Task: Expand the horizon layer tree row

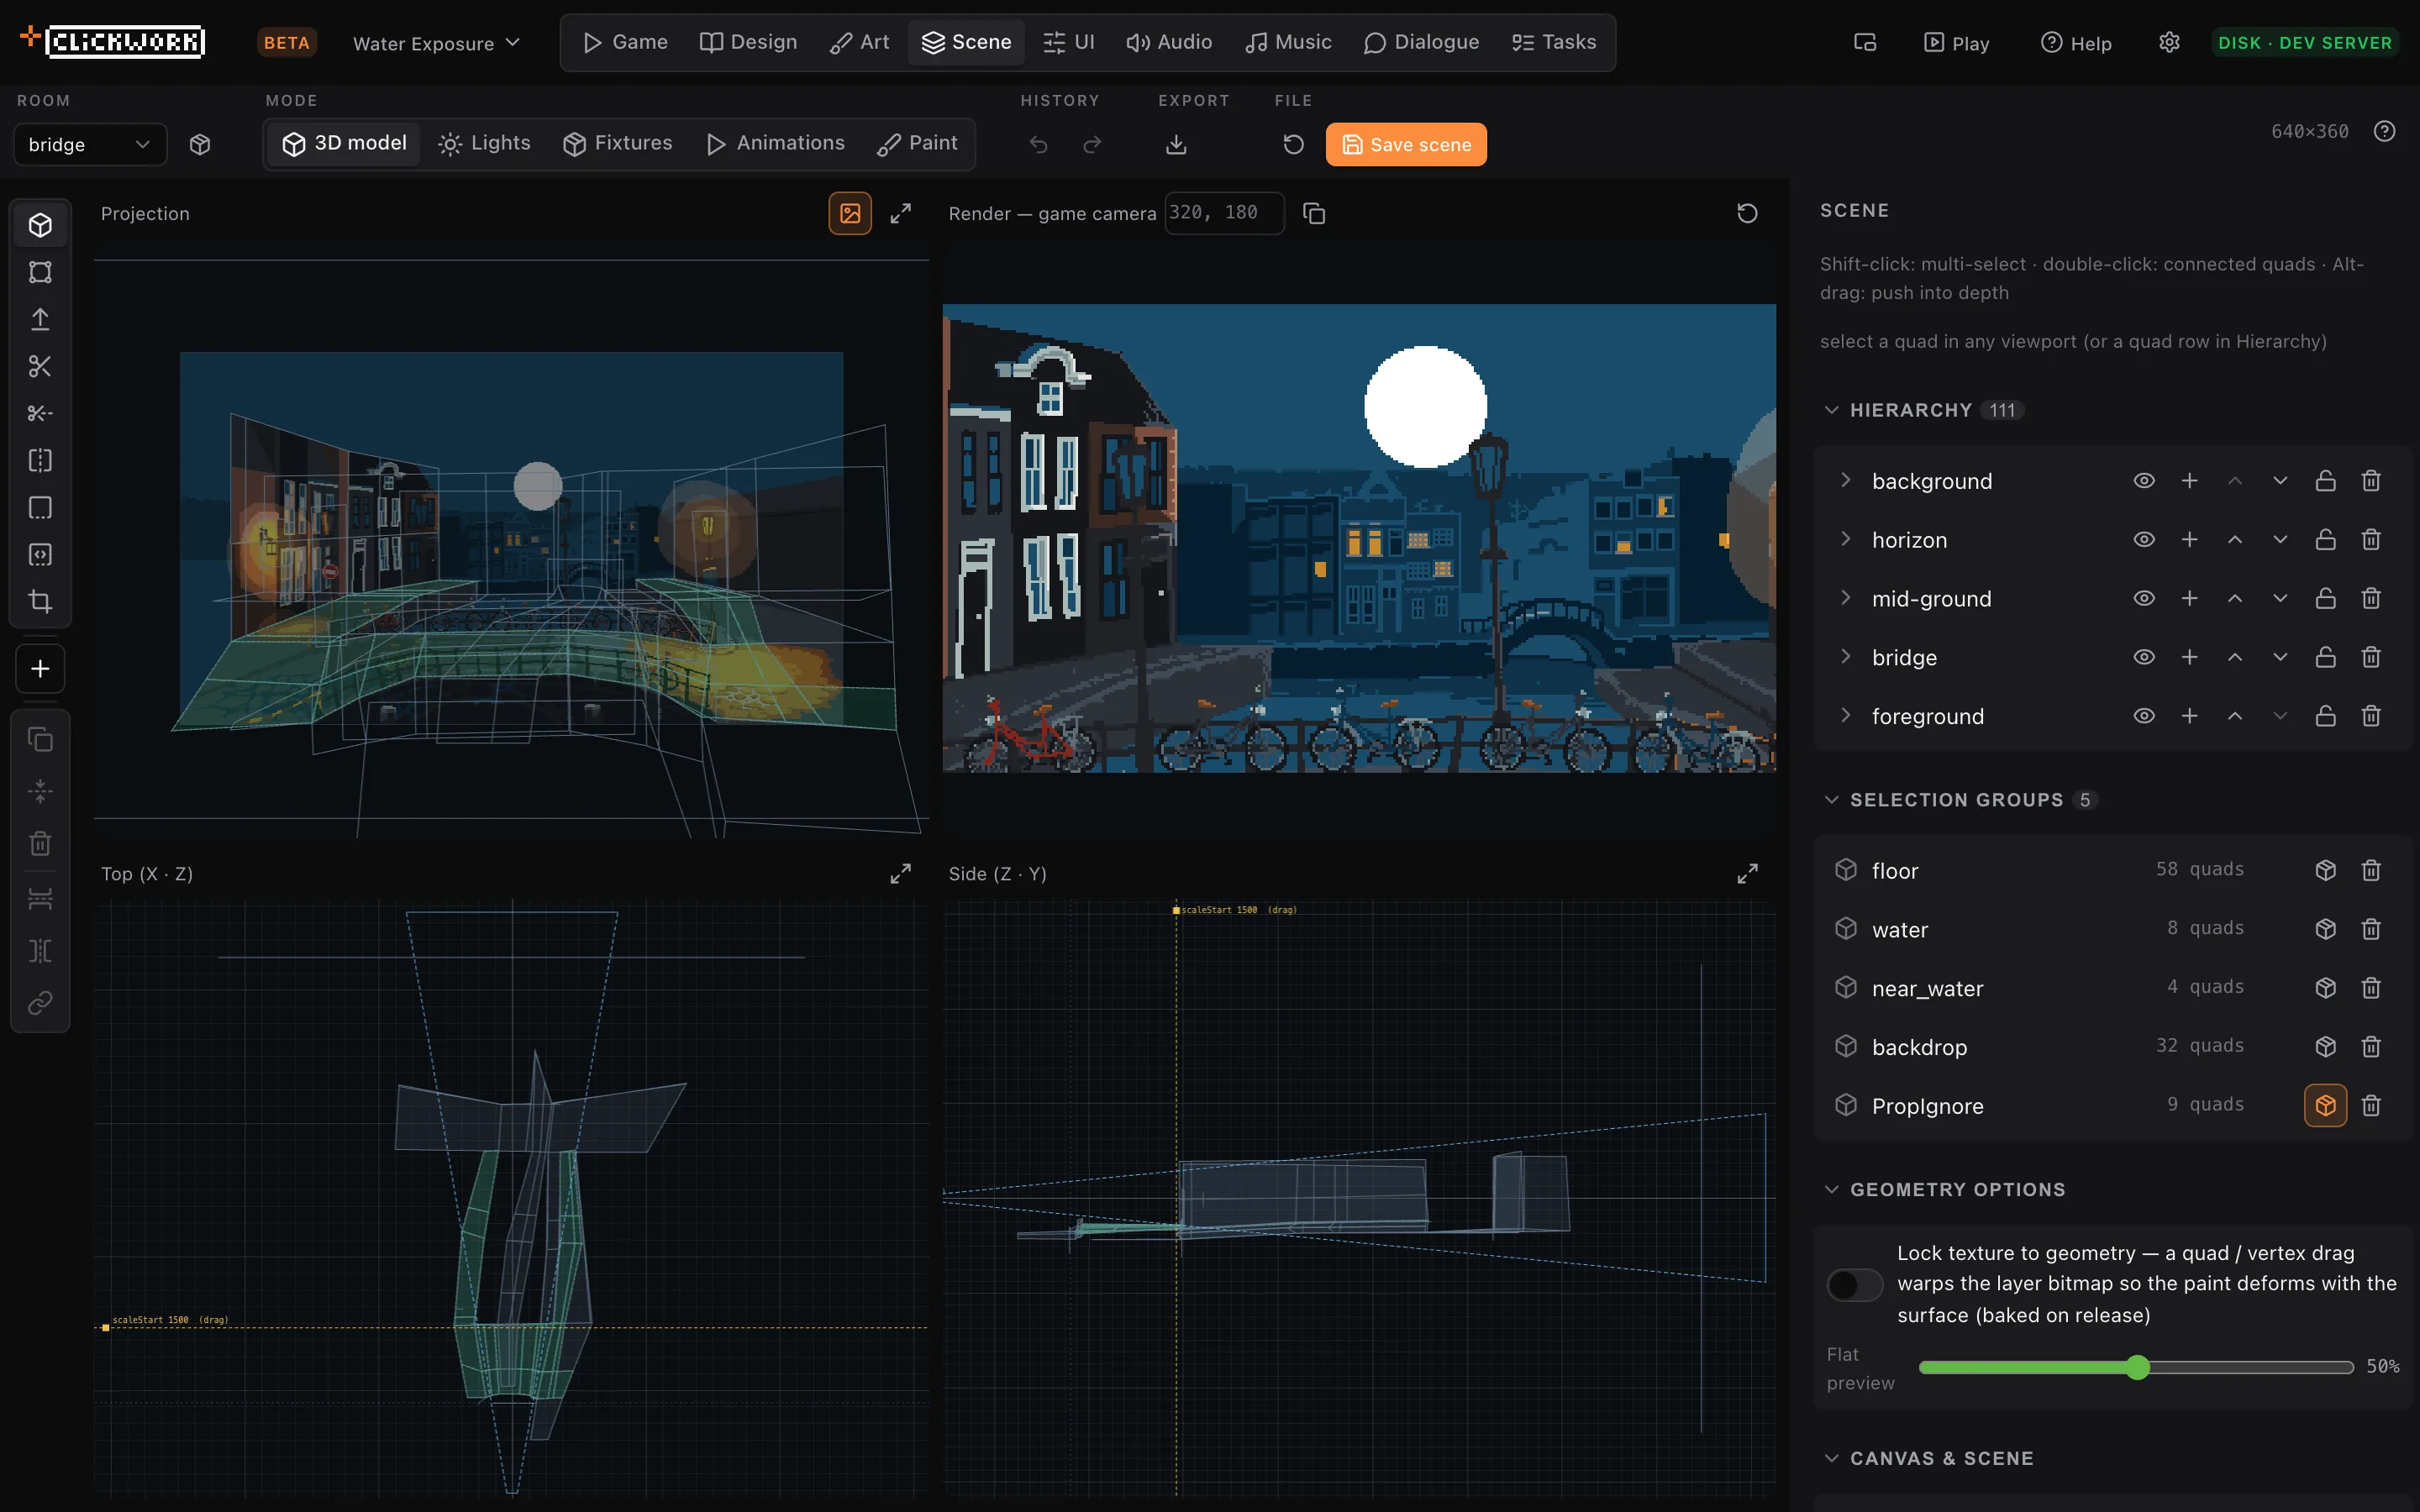Action: click(1845, 539)
